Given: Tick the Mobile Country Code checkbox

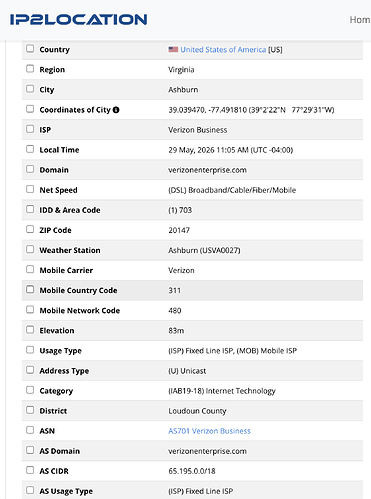Looking at the screenshot, I should coord(30,289).
